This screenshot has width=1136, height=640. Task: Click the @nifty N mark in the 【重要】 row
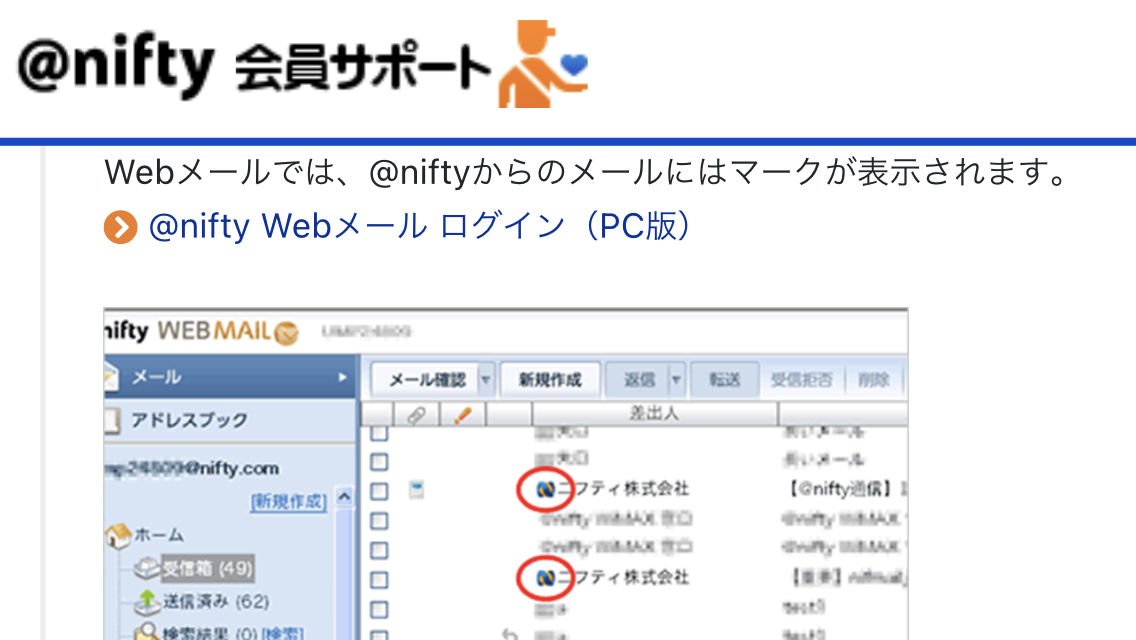545,578
